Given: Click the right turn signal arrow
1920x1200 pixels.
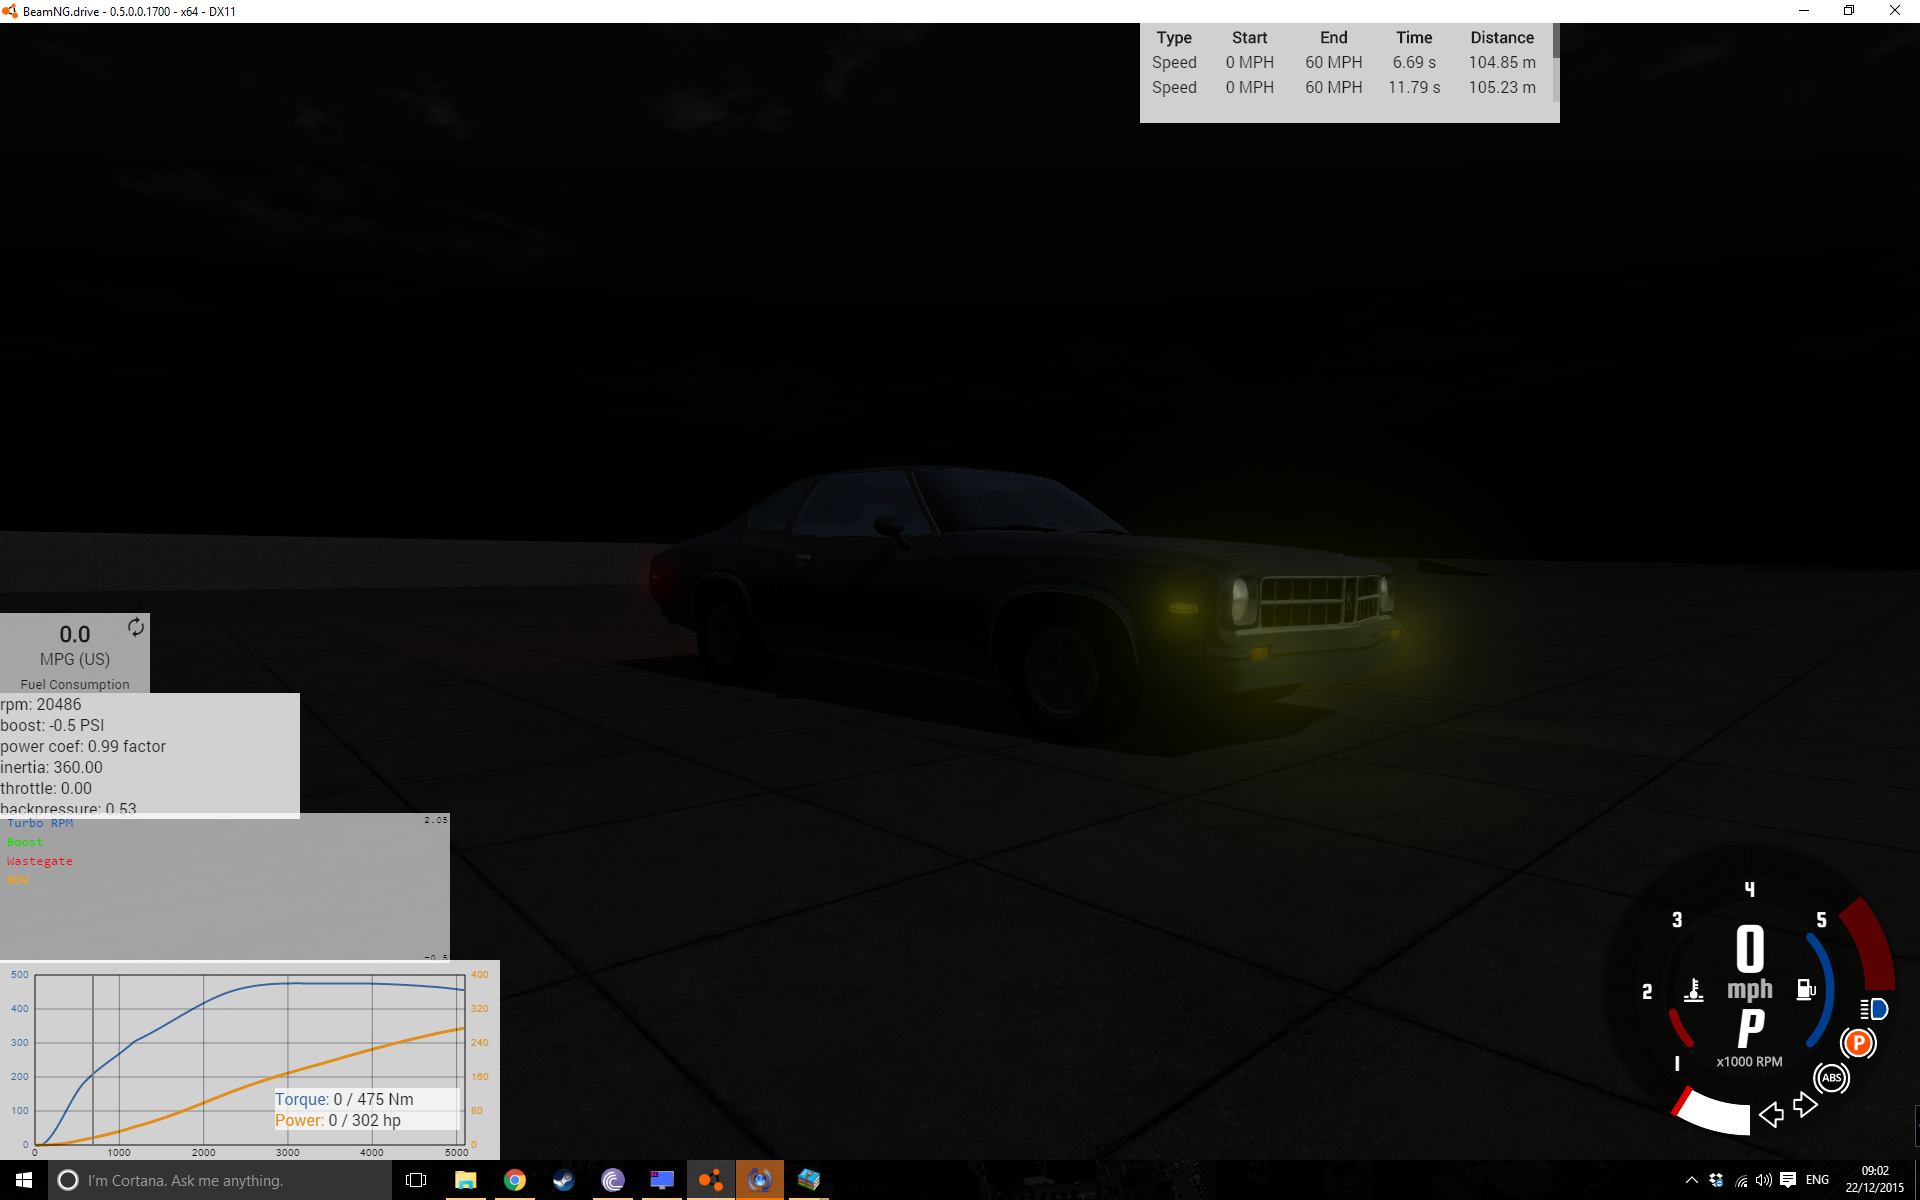Looking at the screenshot, I should pos(1805,1104).
